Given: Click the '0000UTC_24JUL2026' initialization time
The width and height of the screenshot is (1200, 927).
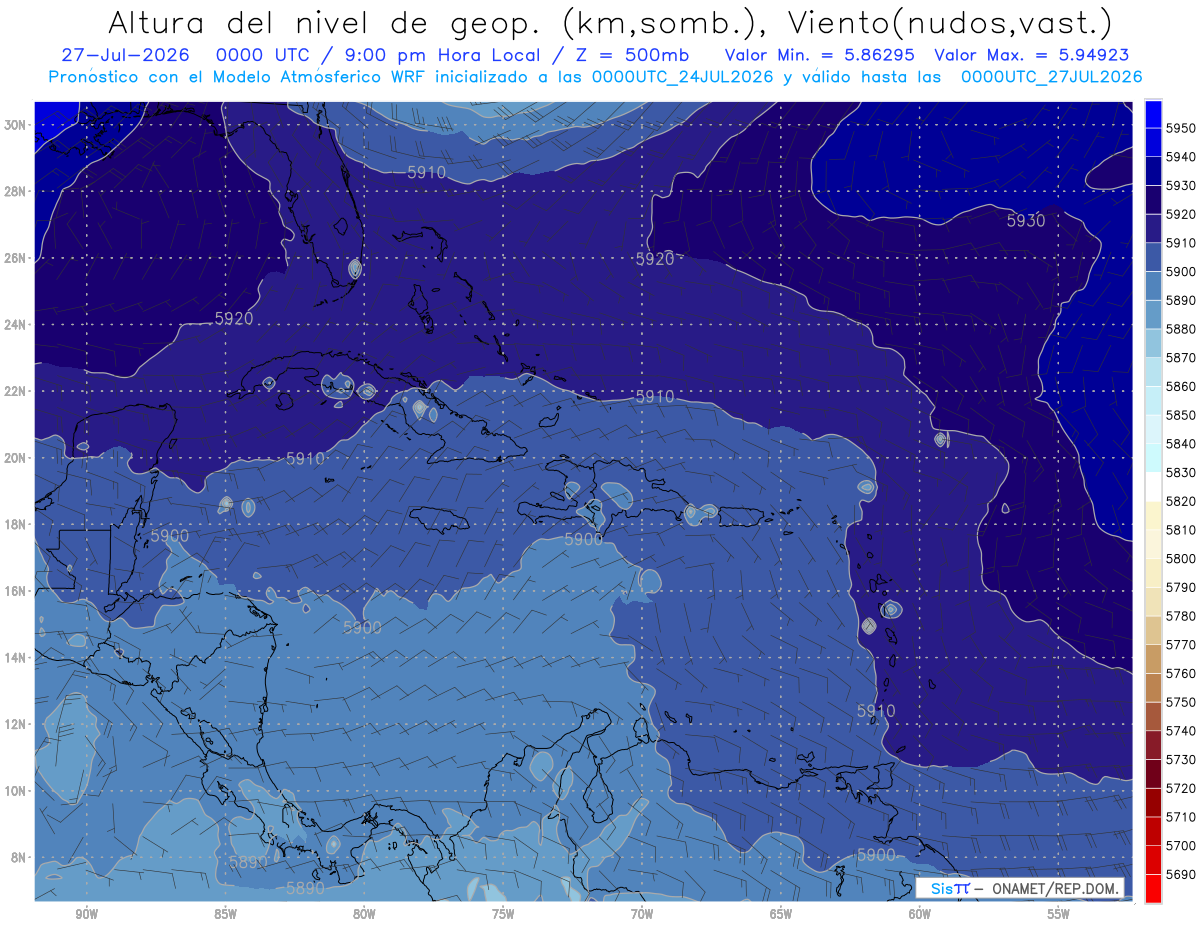Looking at the screenshot, I should click(682, 77).
